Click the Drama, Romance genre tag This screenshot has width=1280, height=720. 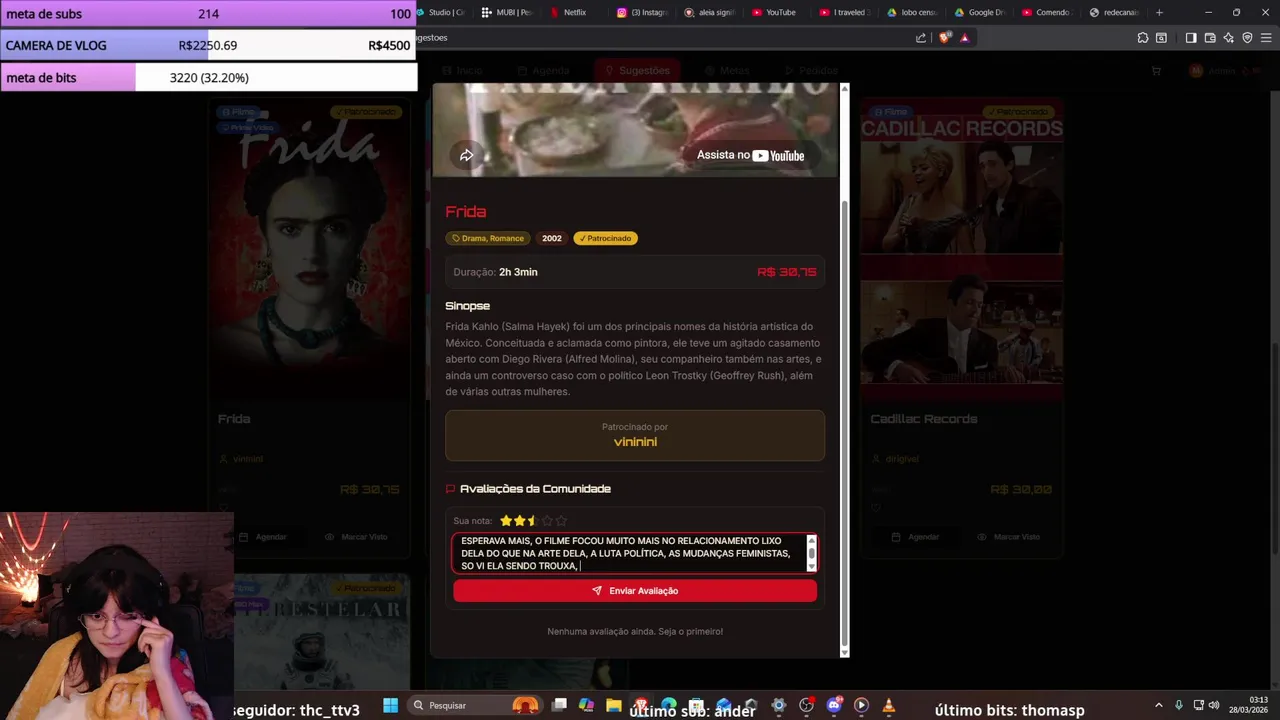coord(488,238)
